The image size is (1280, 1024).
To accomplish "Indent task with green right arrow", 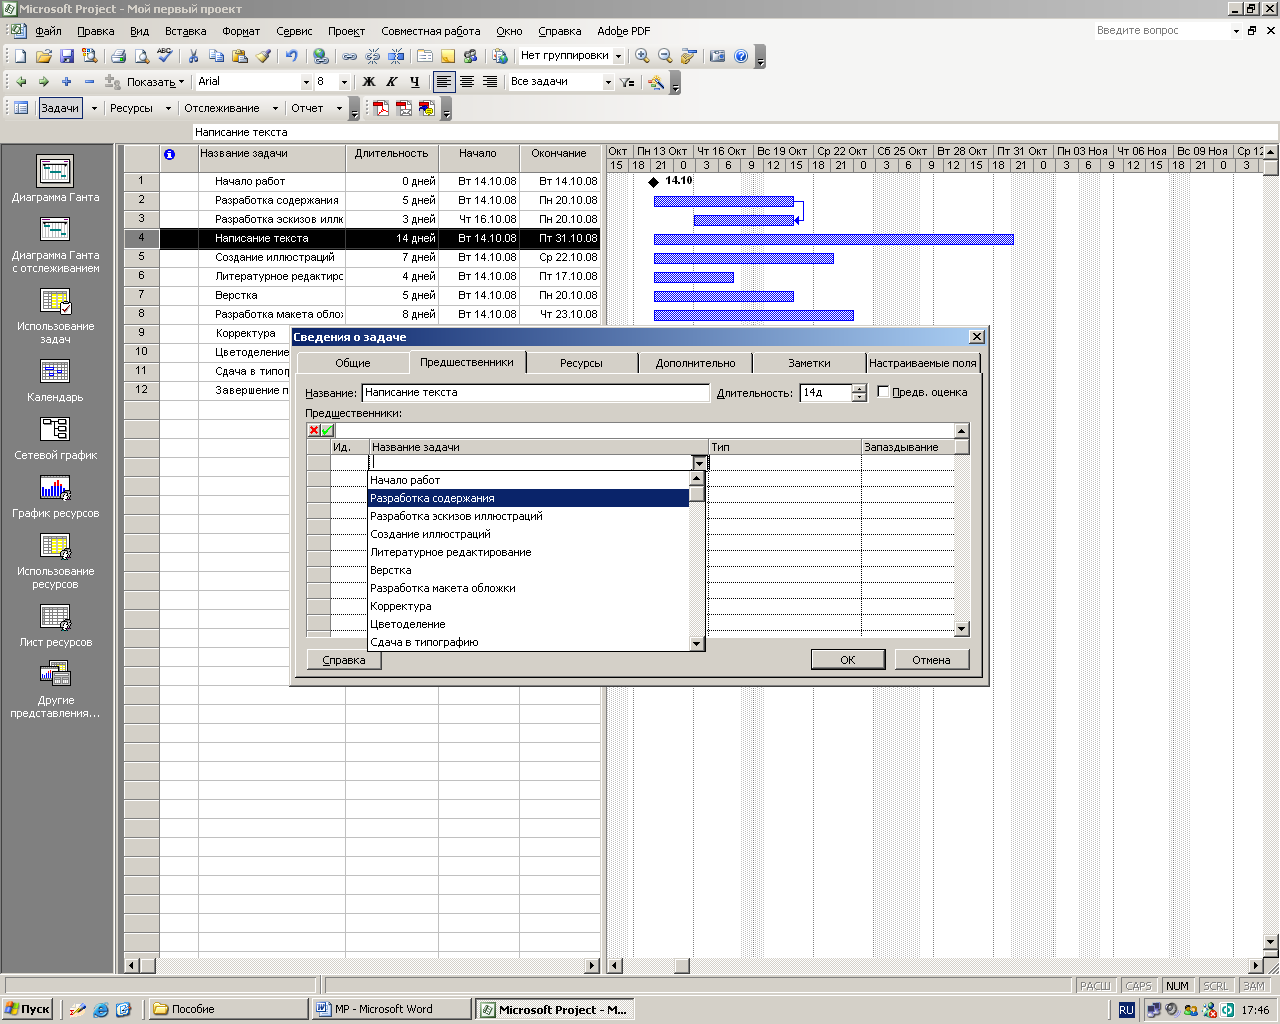I will click(43, 82).
